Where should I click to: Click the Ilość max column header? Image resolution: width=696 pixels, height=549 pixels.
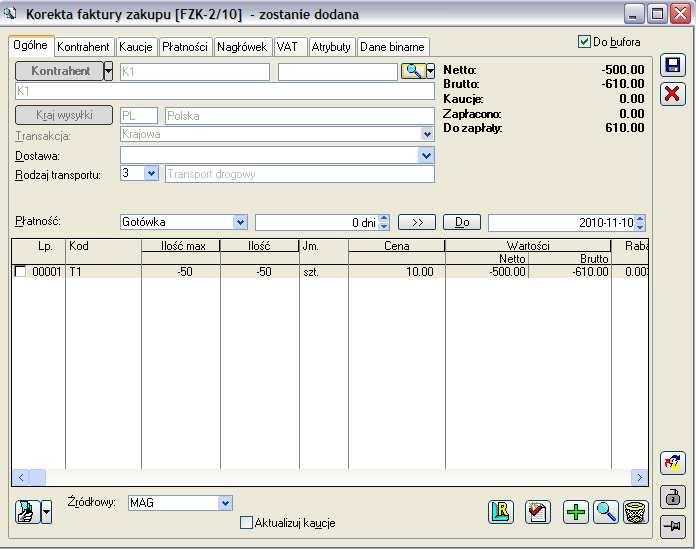[x=181, y=245]
